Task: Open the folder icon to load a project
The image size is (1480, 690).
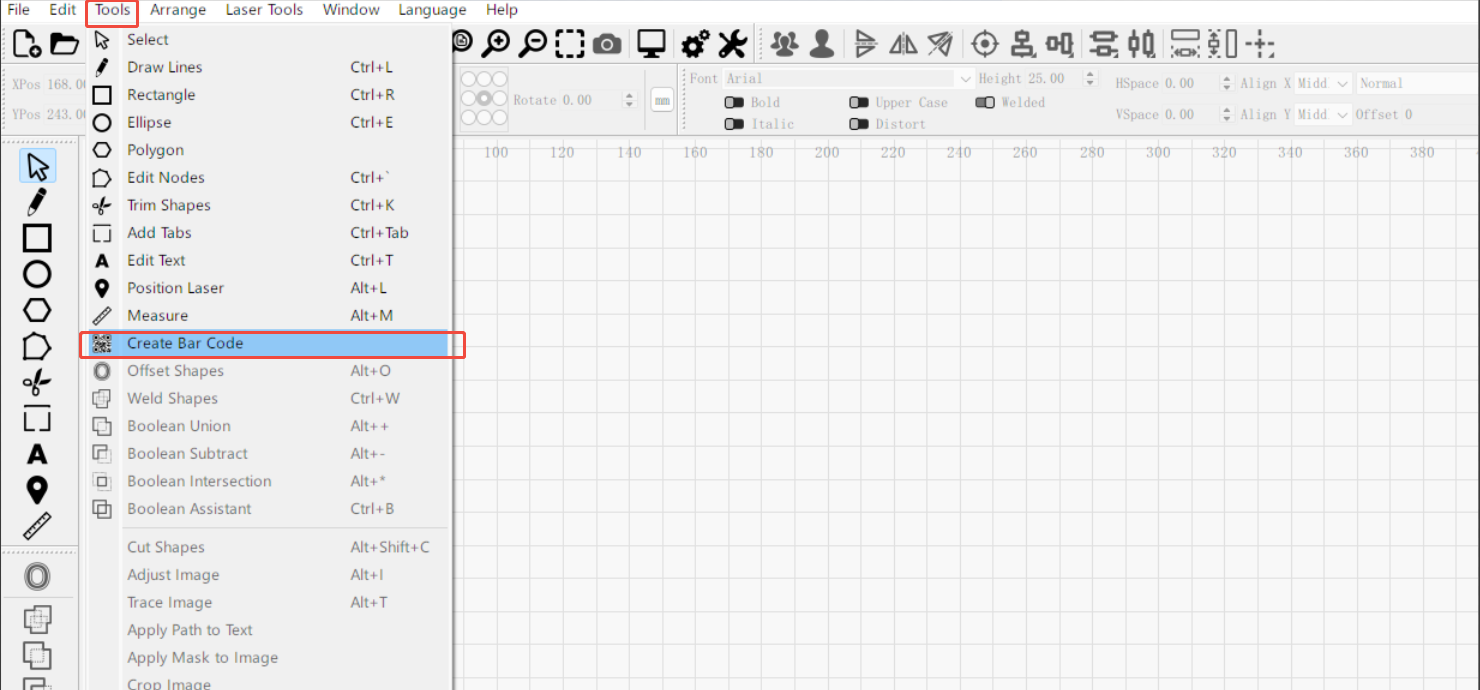Action: click(64, 44)
